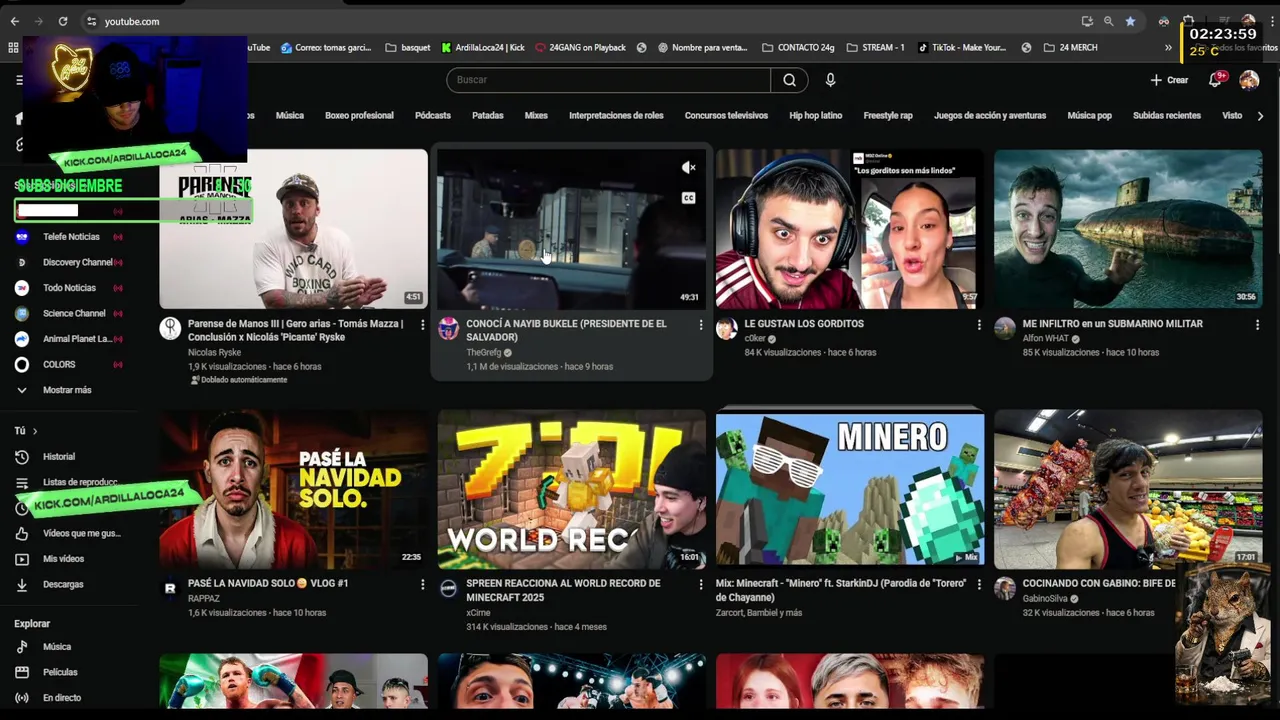This screenshot has height=720, width=1280.
Task: Open options menu for Le gustan los gorditos video
Action: 979,325
